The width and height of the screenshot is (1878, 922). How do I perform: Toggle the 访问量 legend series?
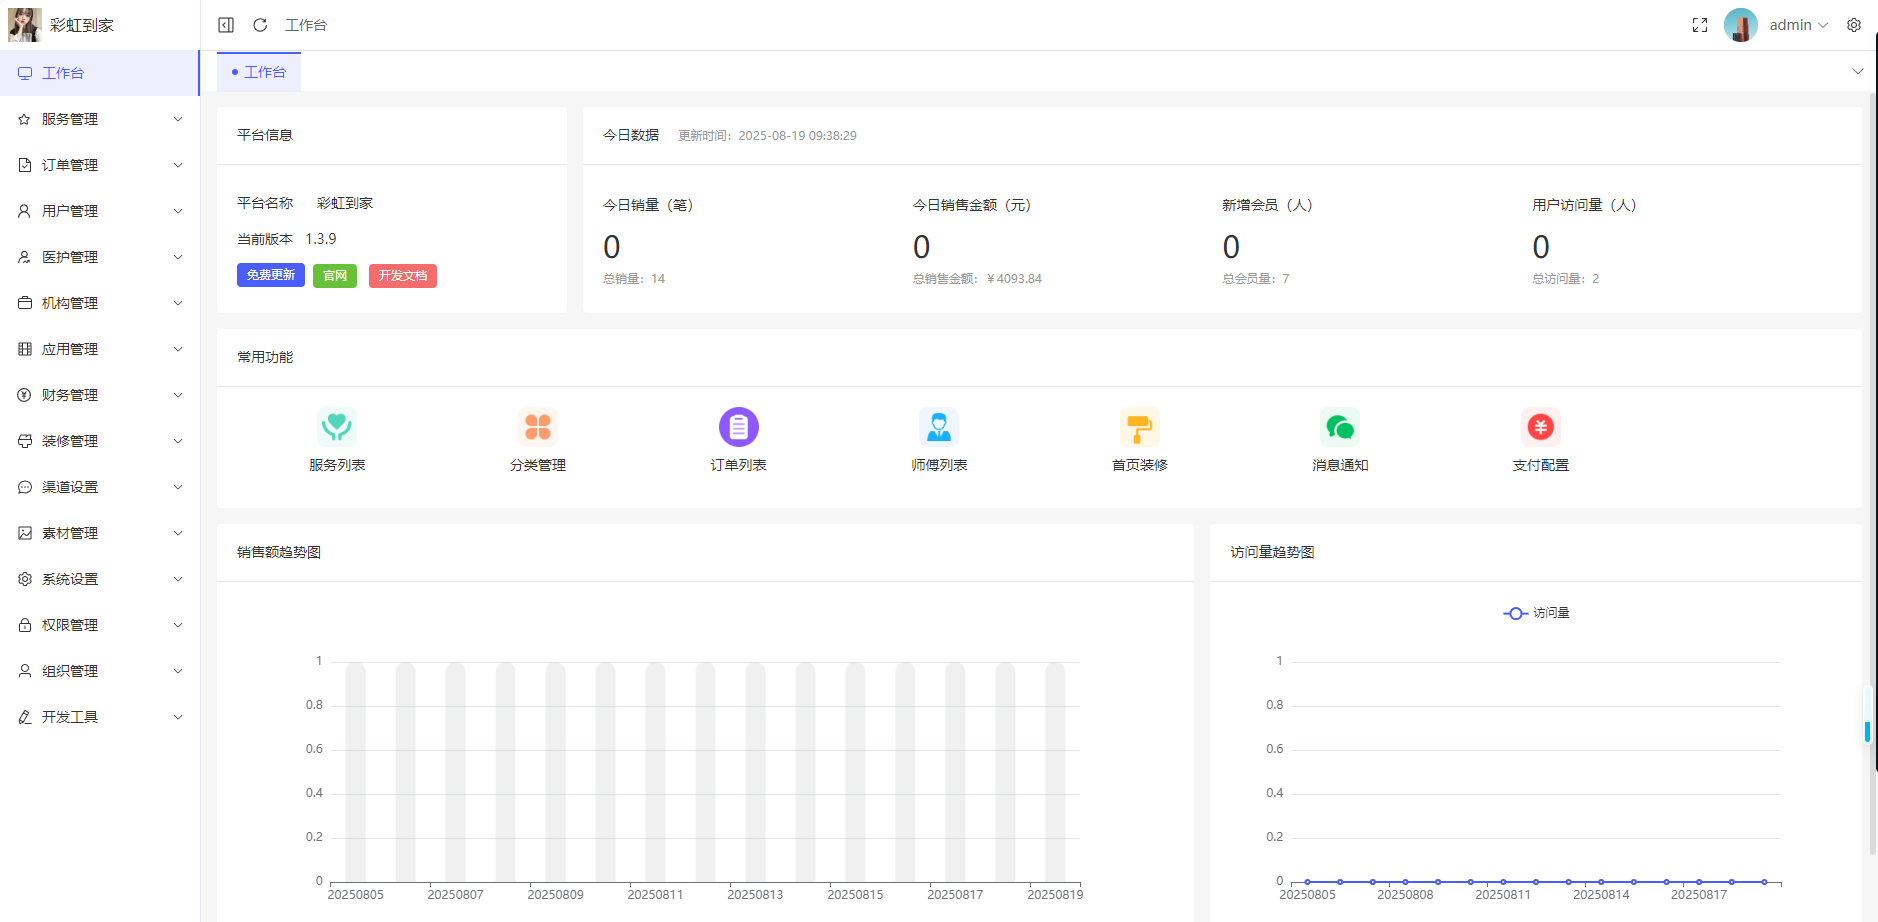(1536, 613)
